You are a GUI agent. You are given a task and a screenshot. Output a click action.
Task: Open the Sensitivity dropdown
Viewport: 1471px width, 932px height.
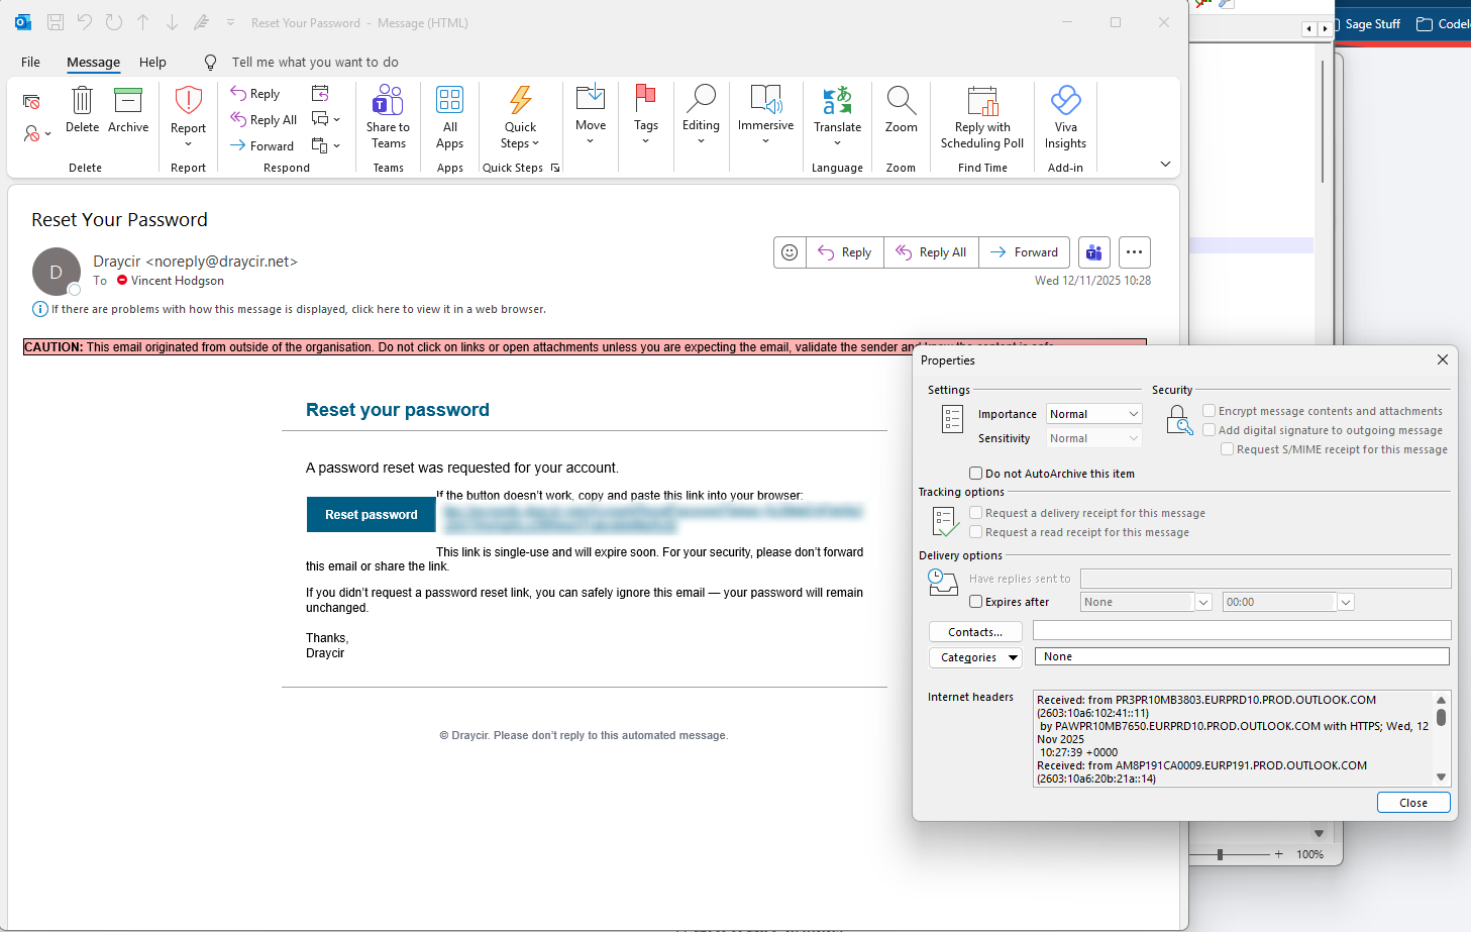(x=1094, y=438)
